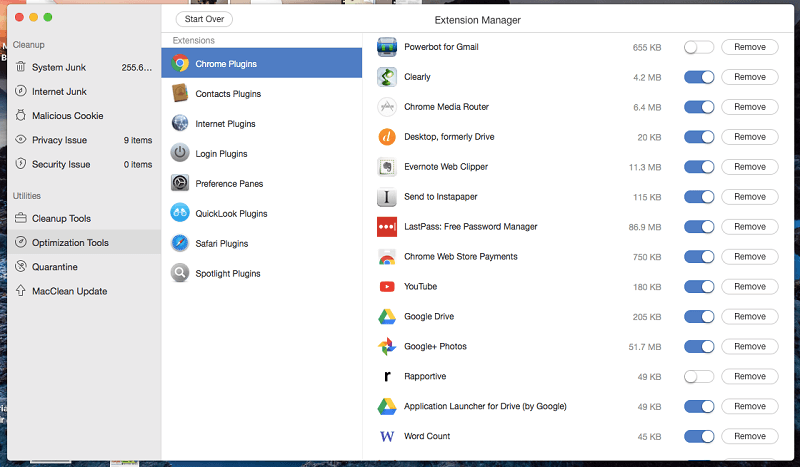Toggle off Evernote Web Clipper
Viewport: 800px width, 467px height.
click(x=698, y=167)
